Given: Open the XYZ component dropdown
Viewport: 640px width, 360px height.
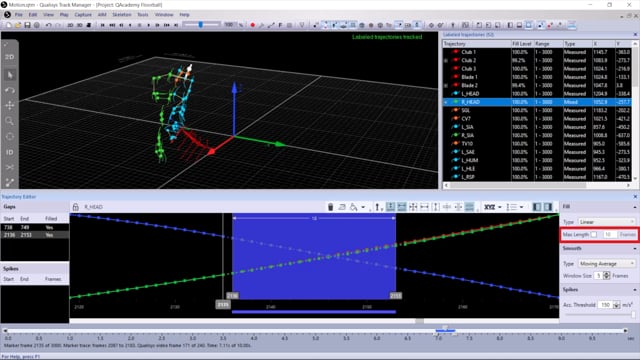Looking at the screenshot, I should point(492,207).
